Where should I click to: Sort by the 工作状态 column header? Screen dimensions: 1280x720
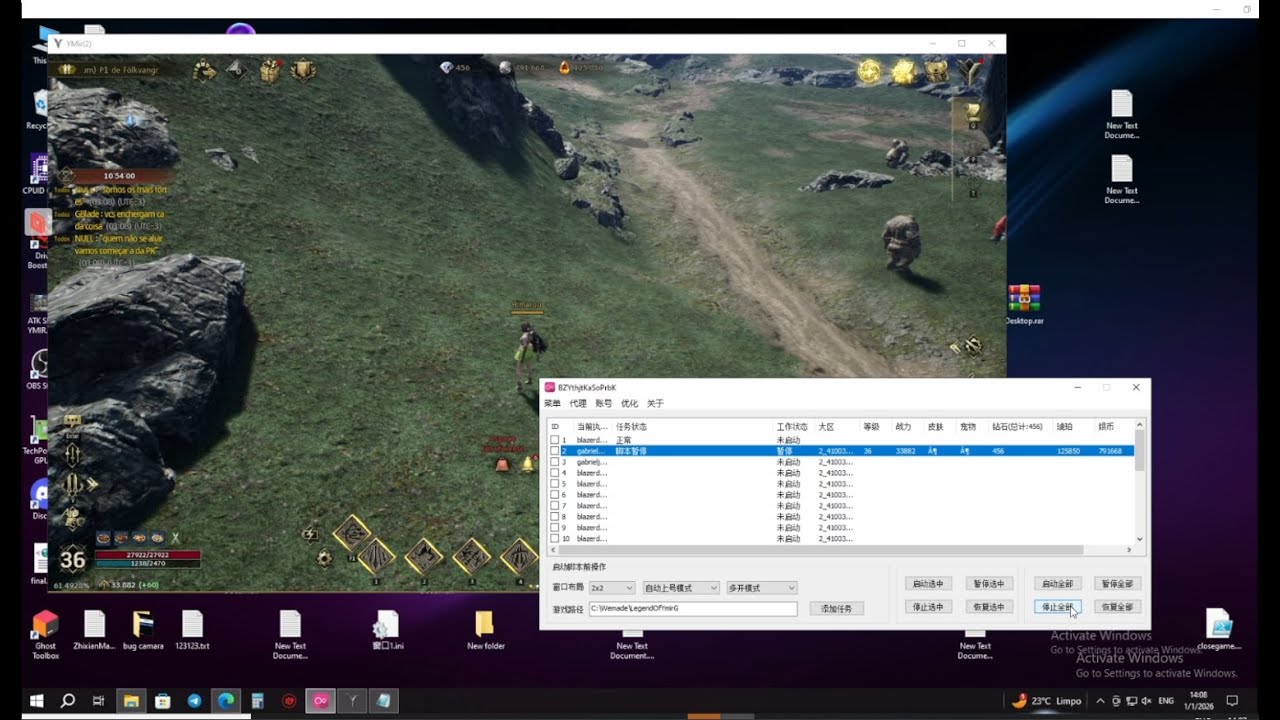(794, 427)
